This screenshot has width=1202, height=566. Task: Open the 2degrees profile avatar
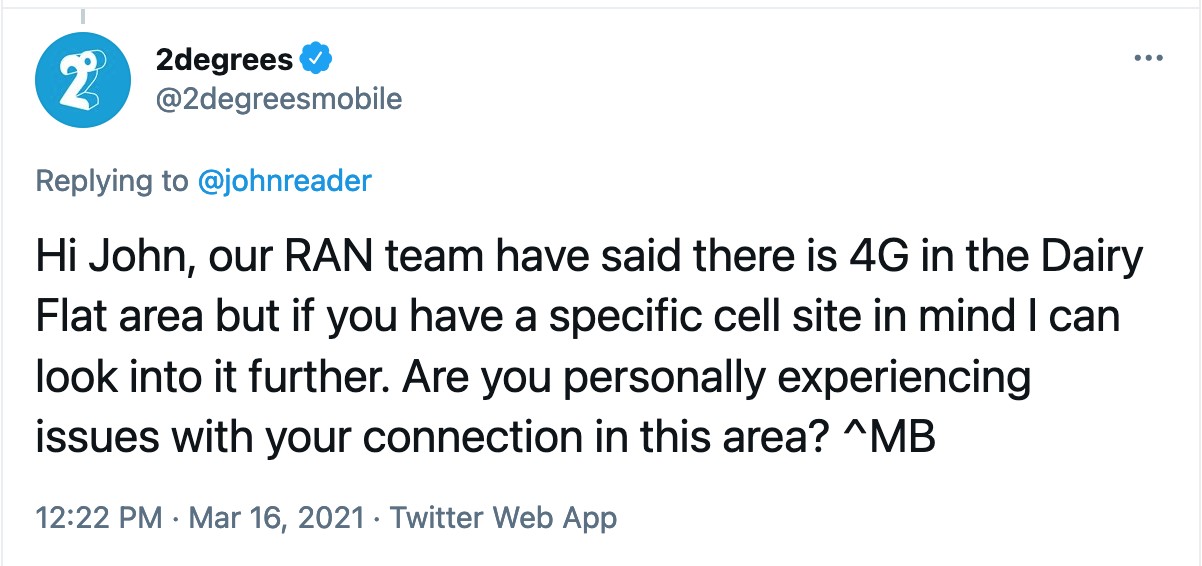[84, 79]
